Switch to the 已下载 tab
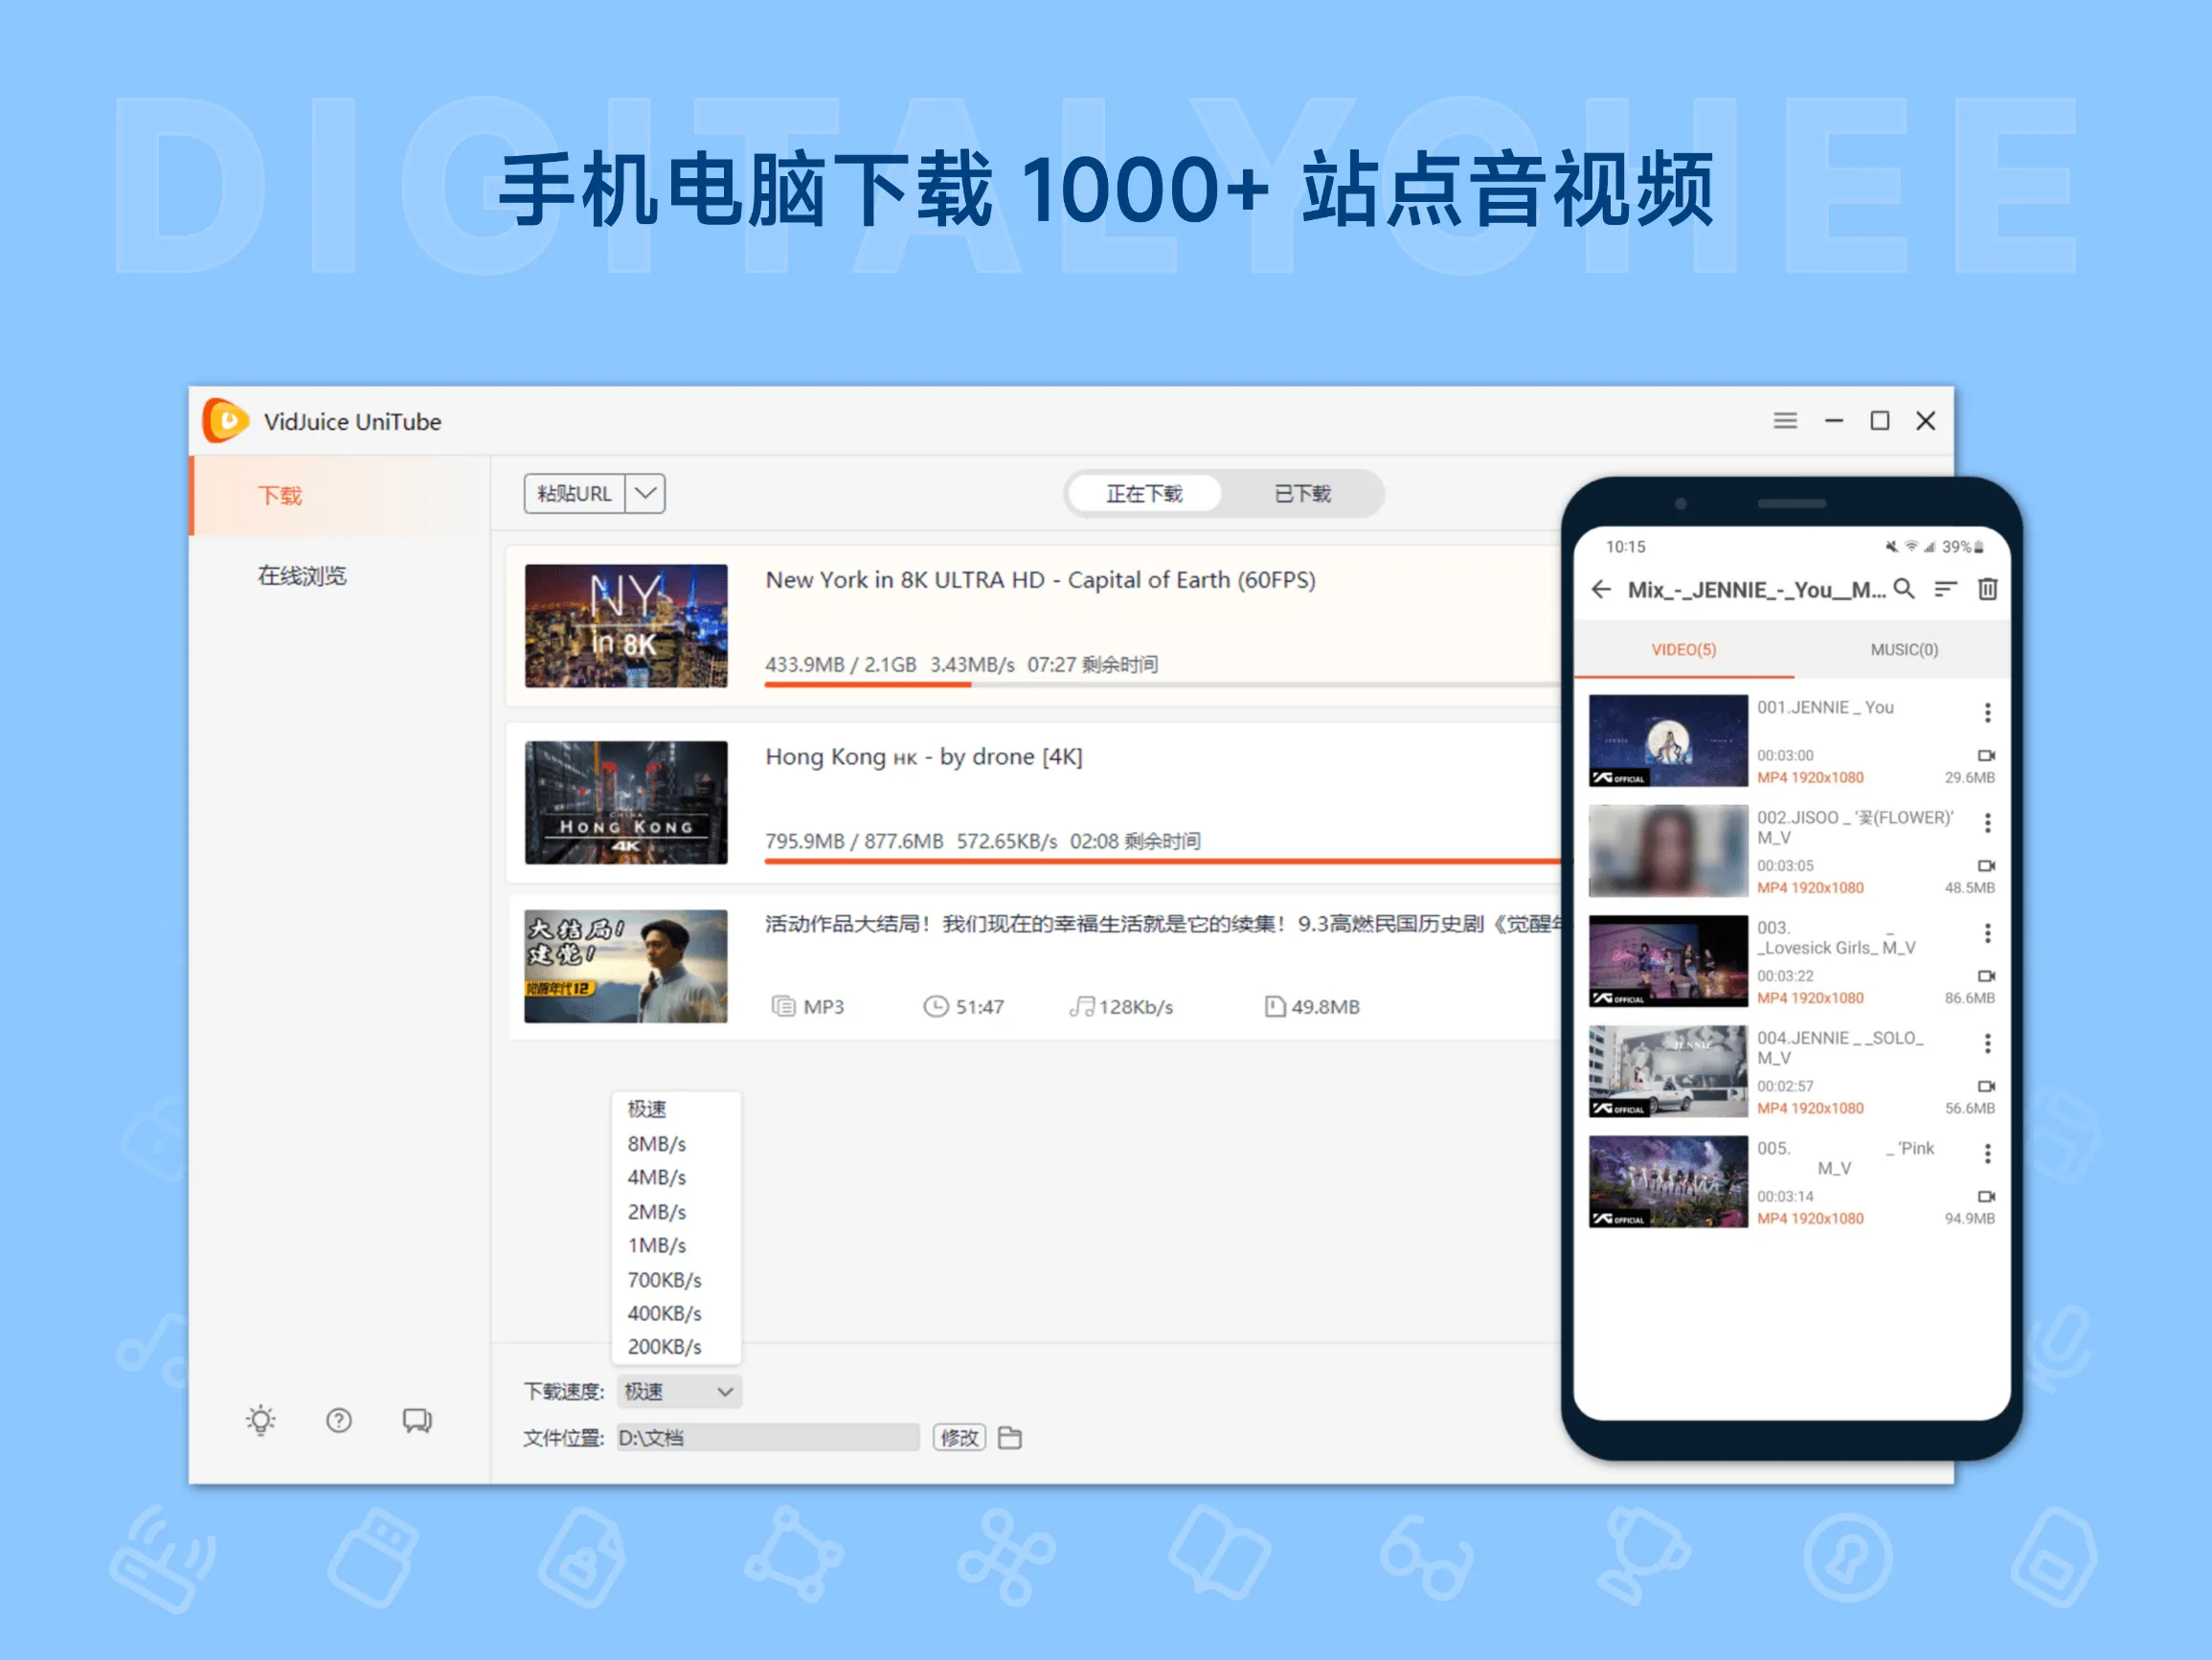This screenshot has width=2212, height=1660. pyautogui.click(x=1302, y=492)
